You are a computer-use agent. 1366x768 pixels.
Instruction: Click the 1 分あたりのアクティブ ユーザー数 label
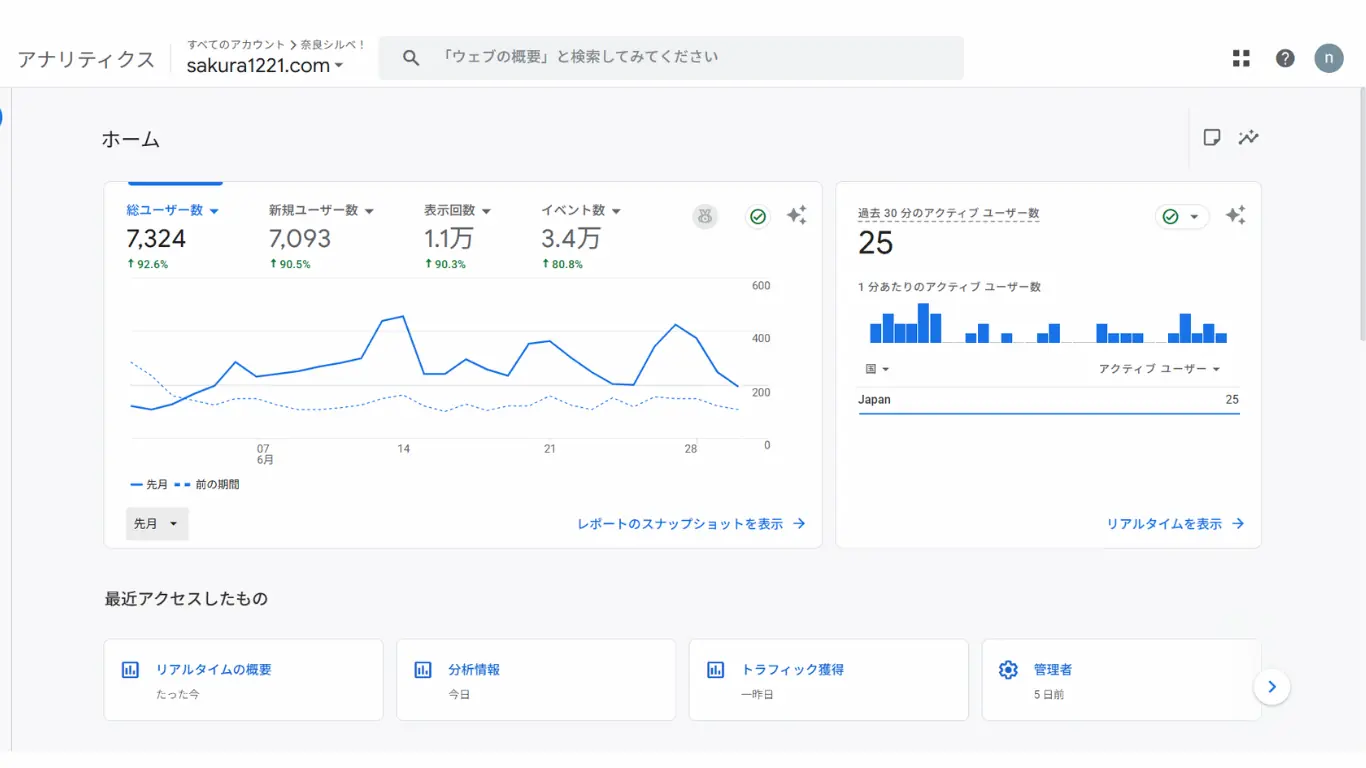[950, 287]
